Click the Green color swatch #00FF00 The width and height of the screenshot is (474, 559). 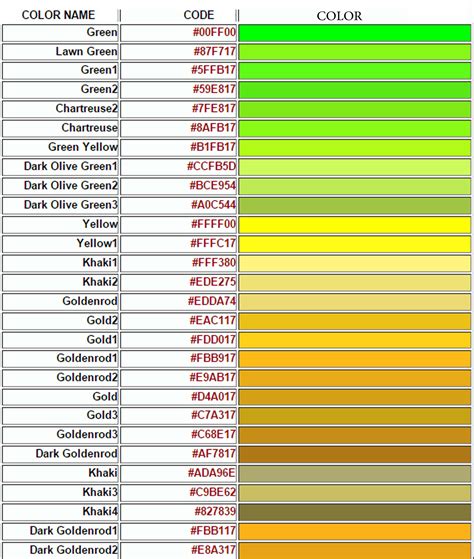coord(355,33)
